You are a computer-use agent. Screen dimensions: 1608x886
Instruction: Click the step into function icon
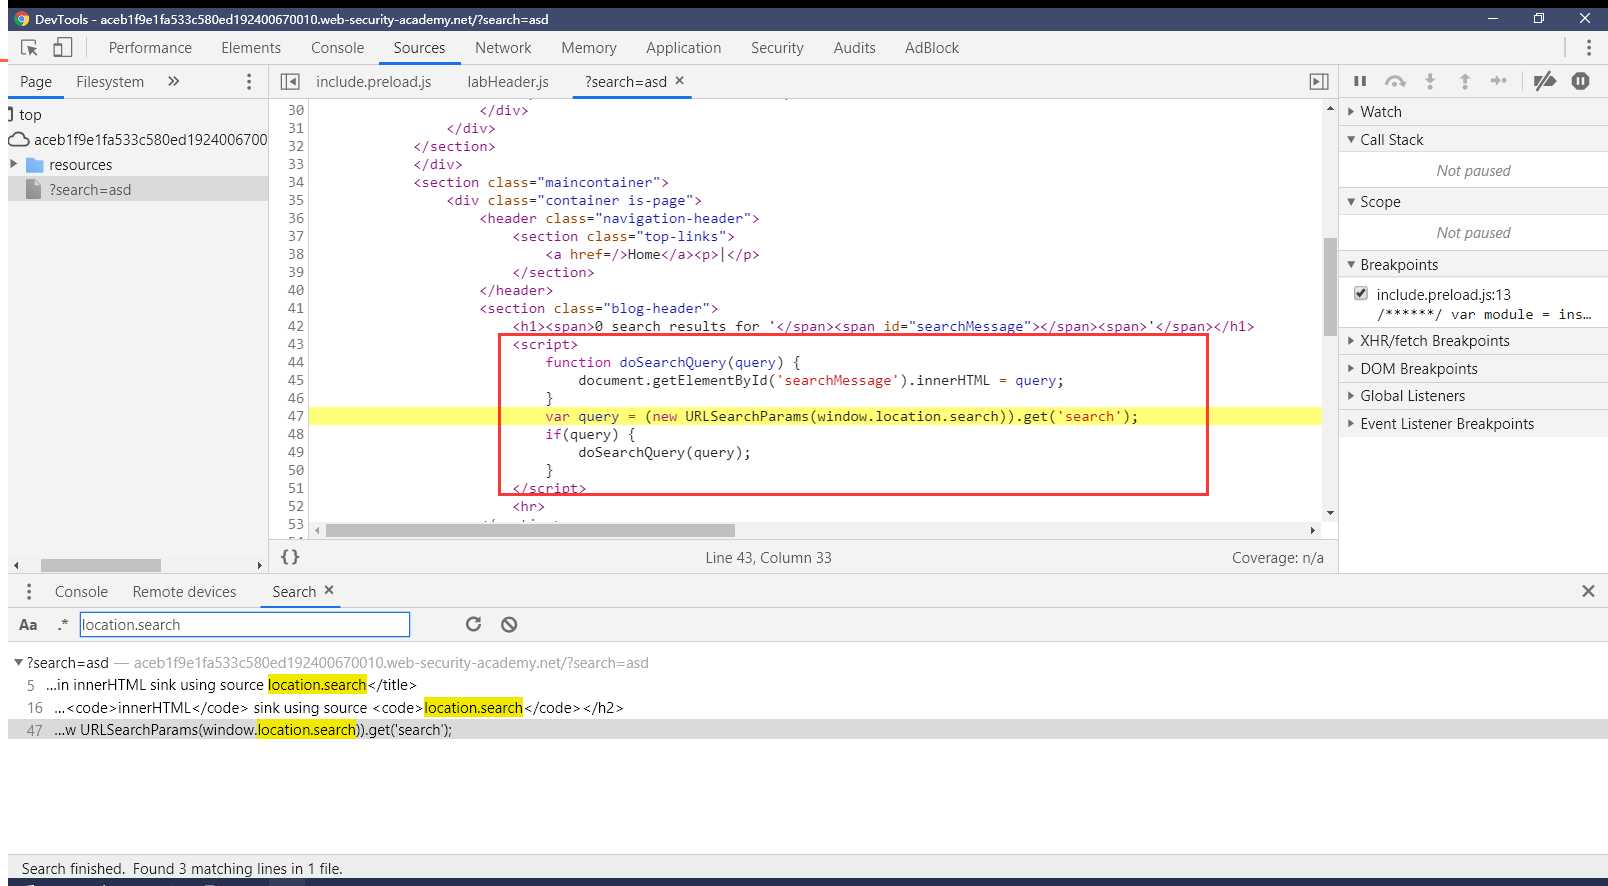point(1430,81)
